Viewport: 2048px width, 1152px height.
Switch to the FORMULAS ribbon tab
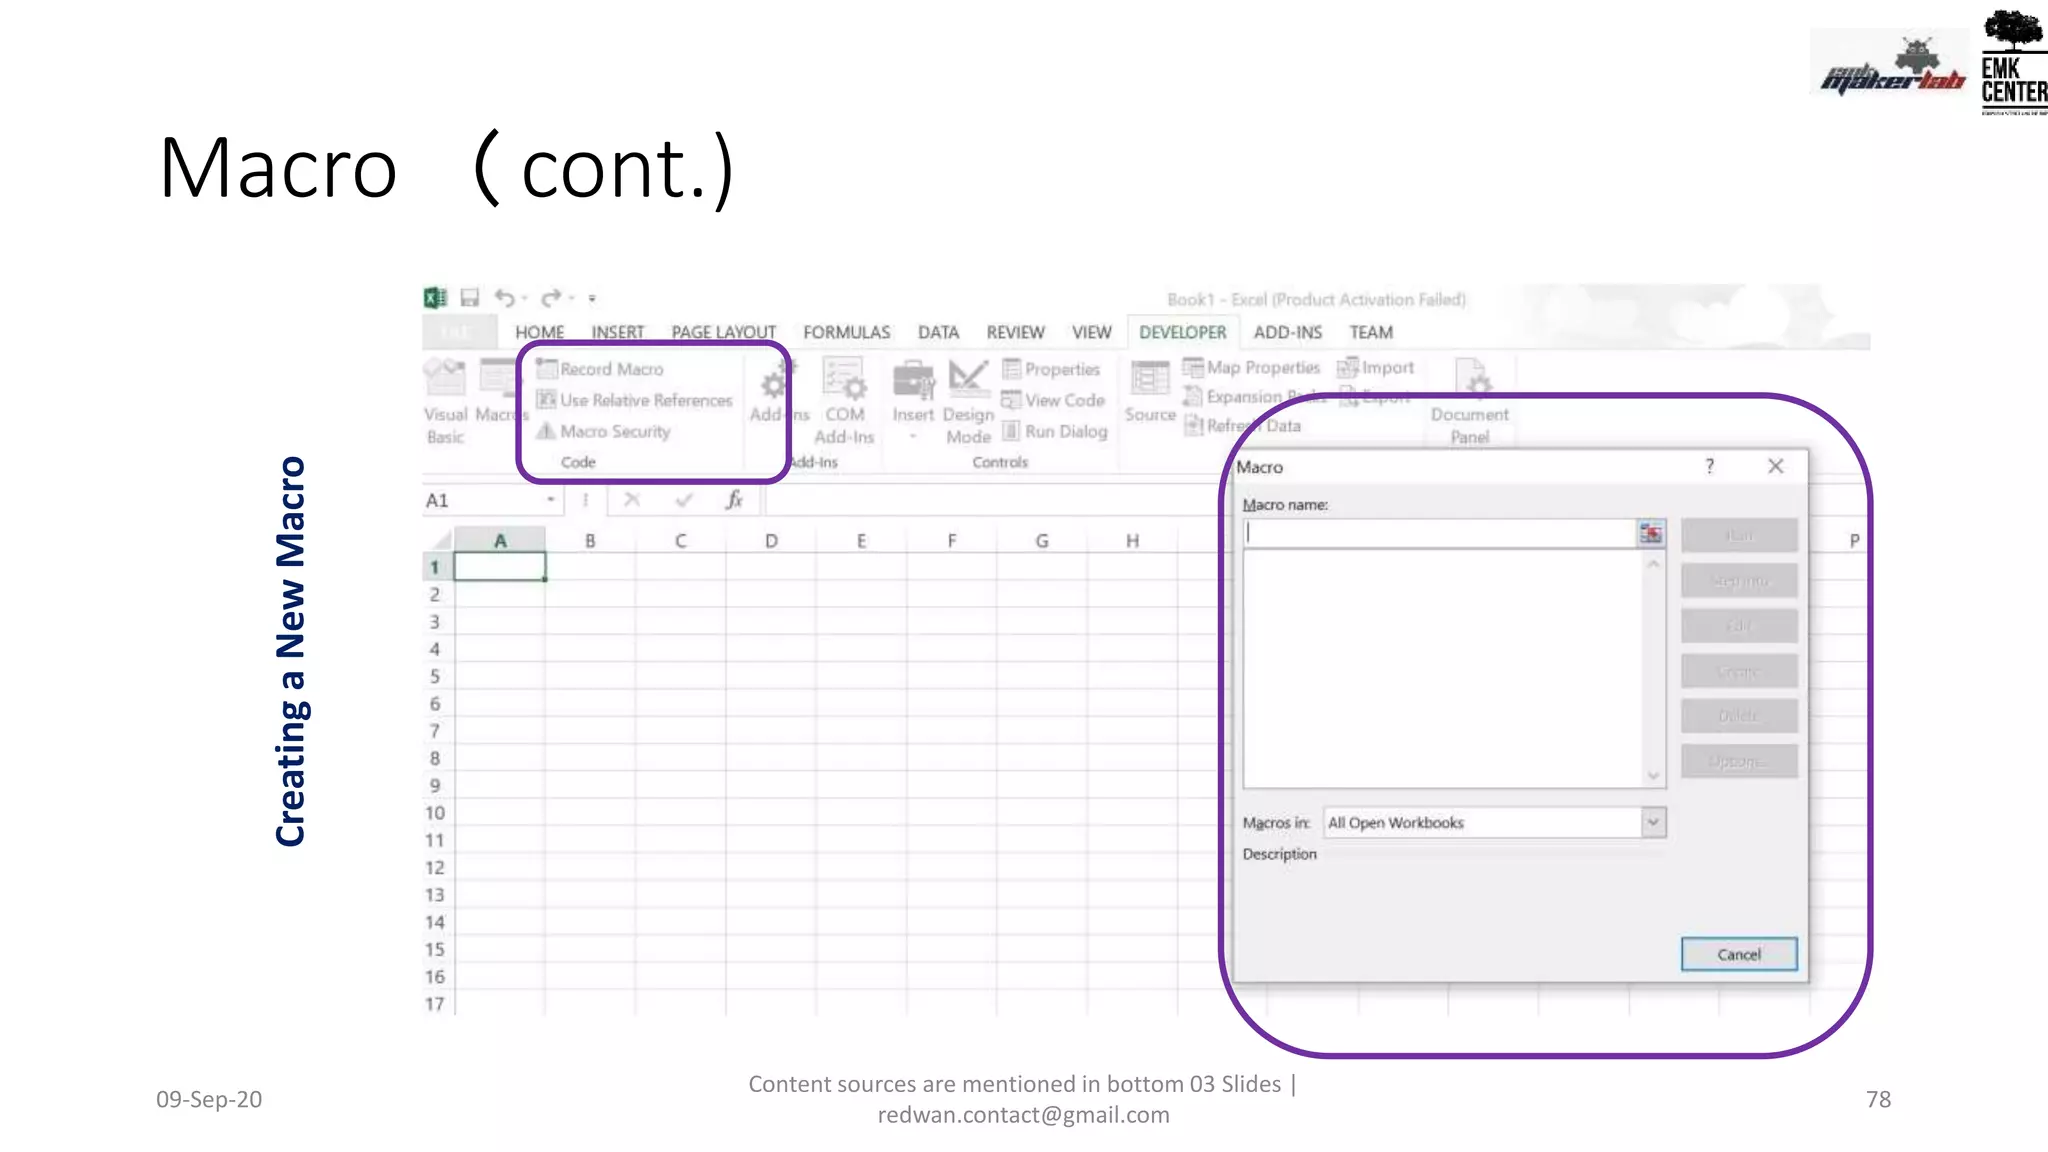coord(846,332)
